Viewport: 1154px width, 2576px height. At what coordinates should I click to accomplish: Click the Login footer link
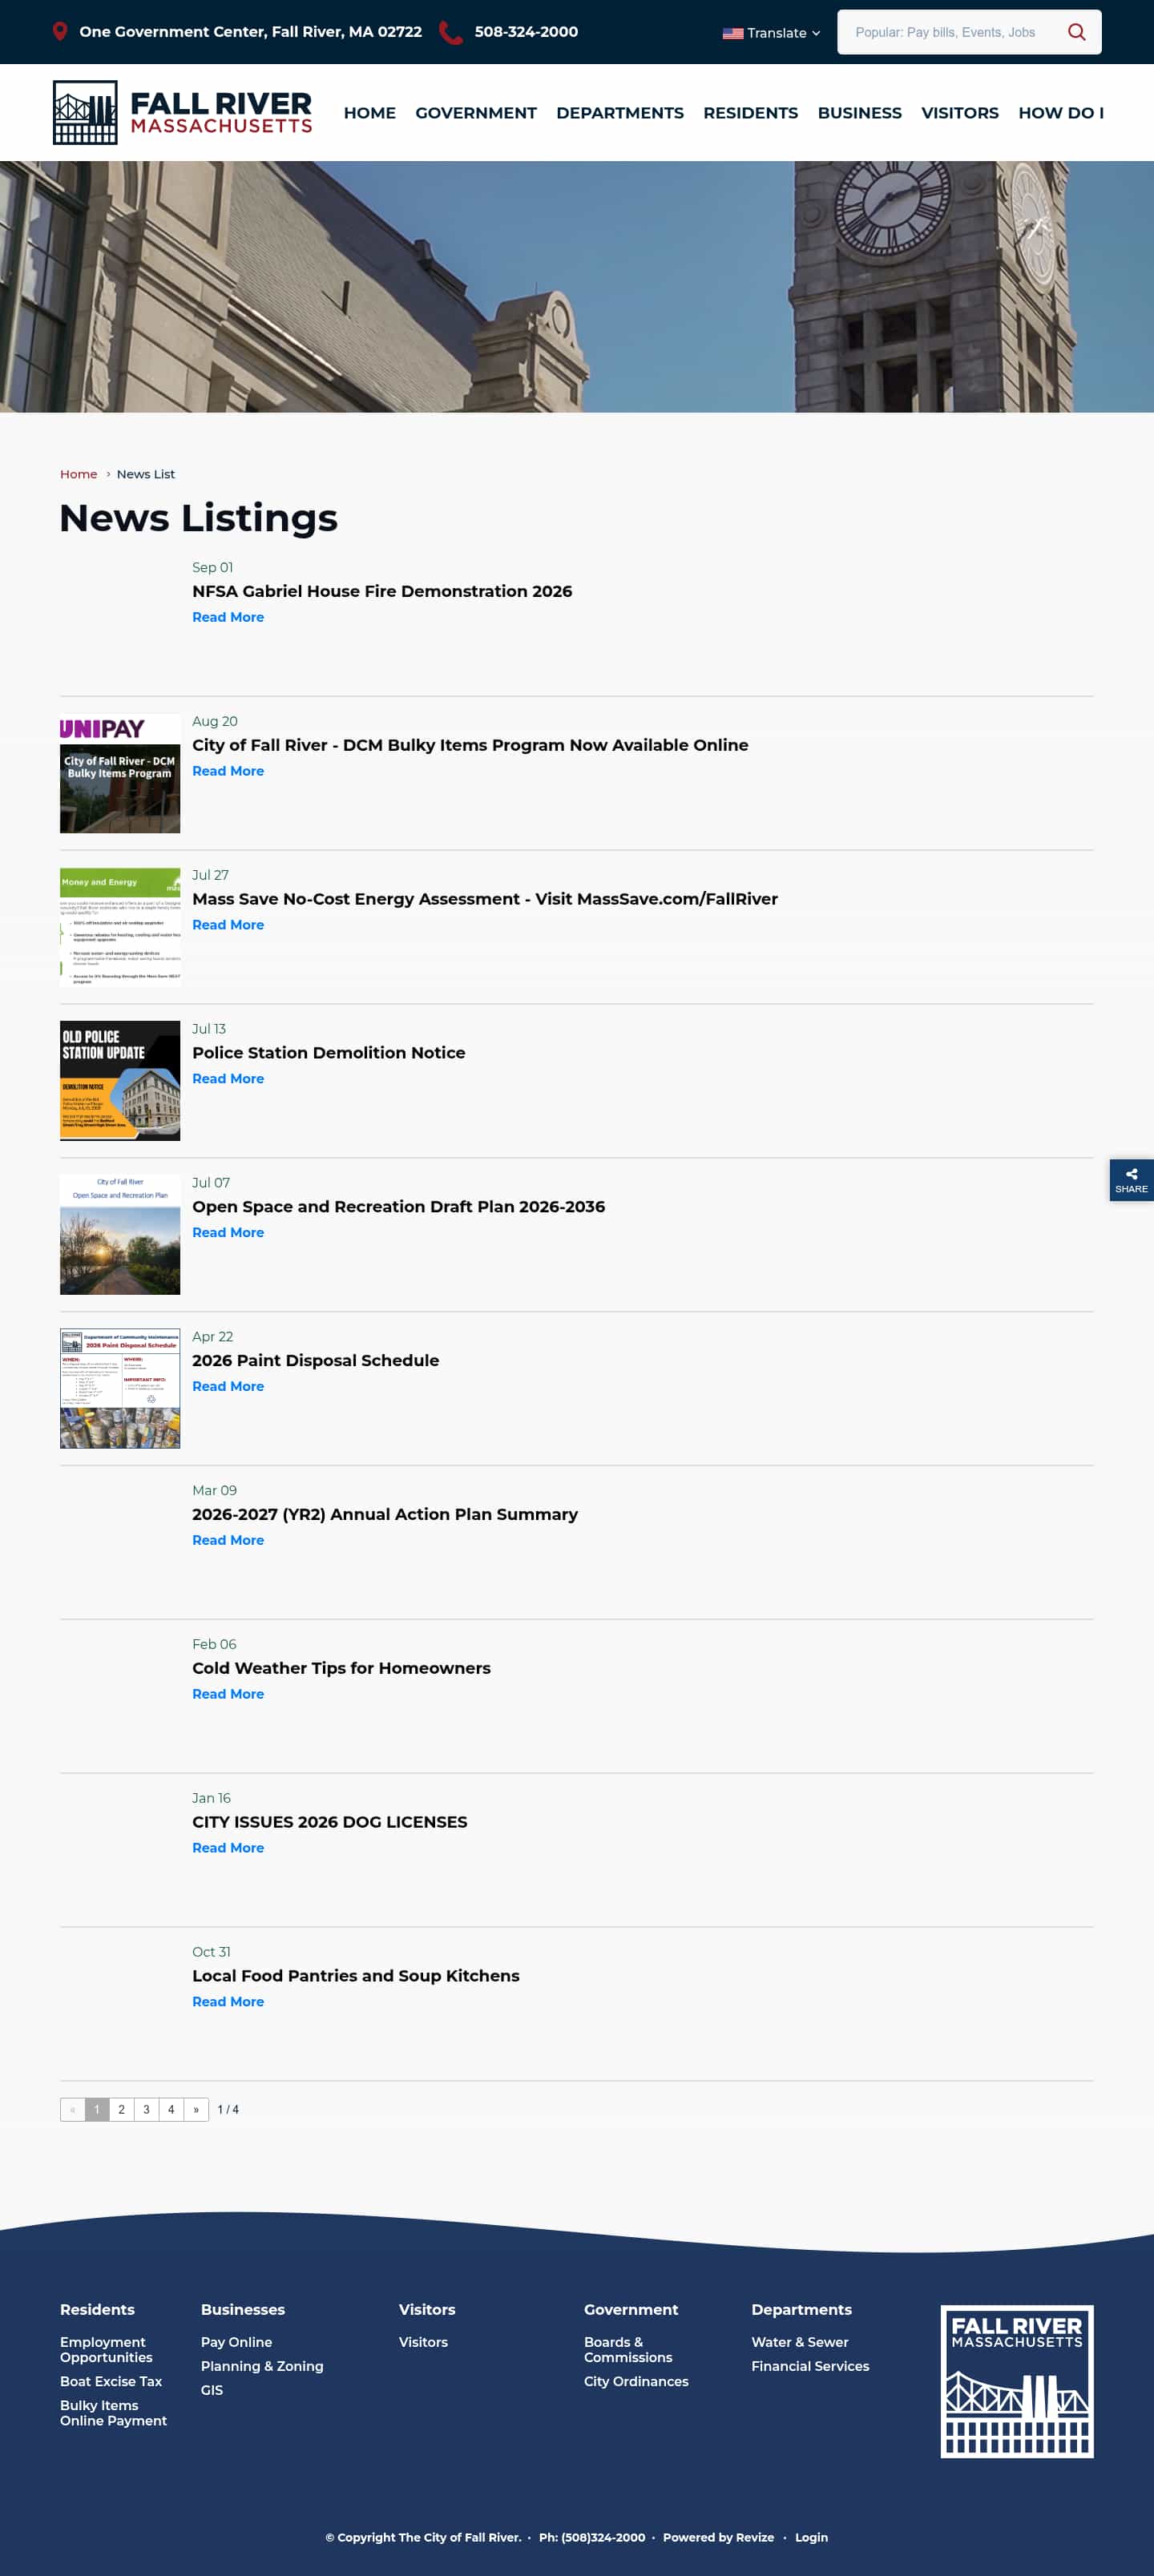[811, 2538]
